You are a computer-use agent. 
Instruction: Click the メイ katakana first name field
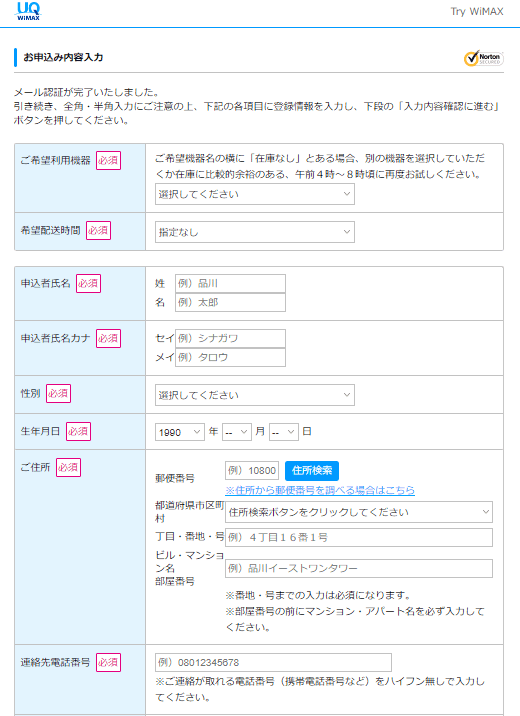click(230, 358)
